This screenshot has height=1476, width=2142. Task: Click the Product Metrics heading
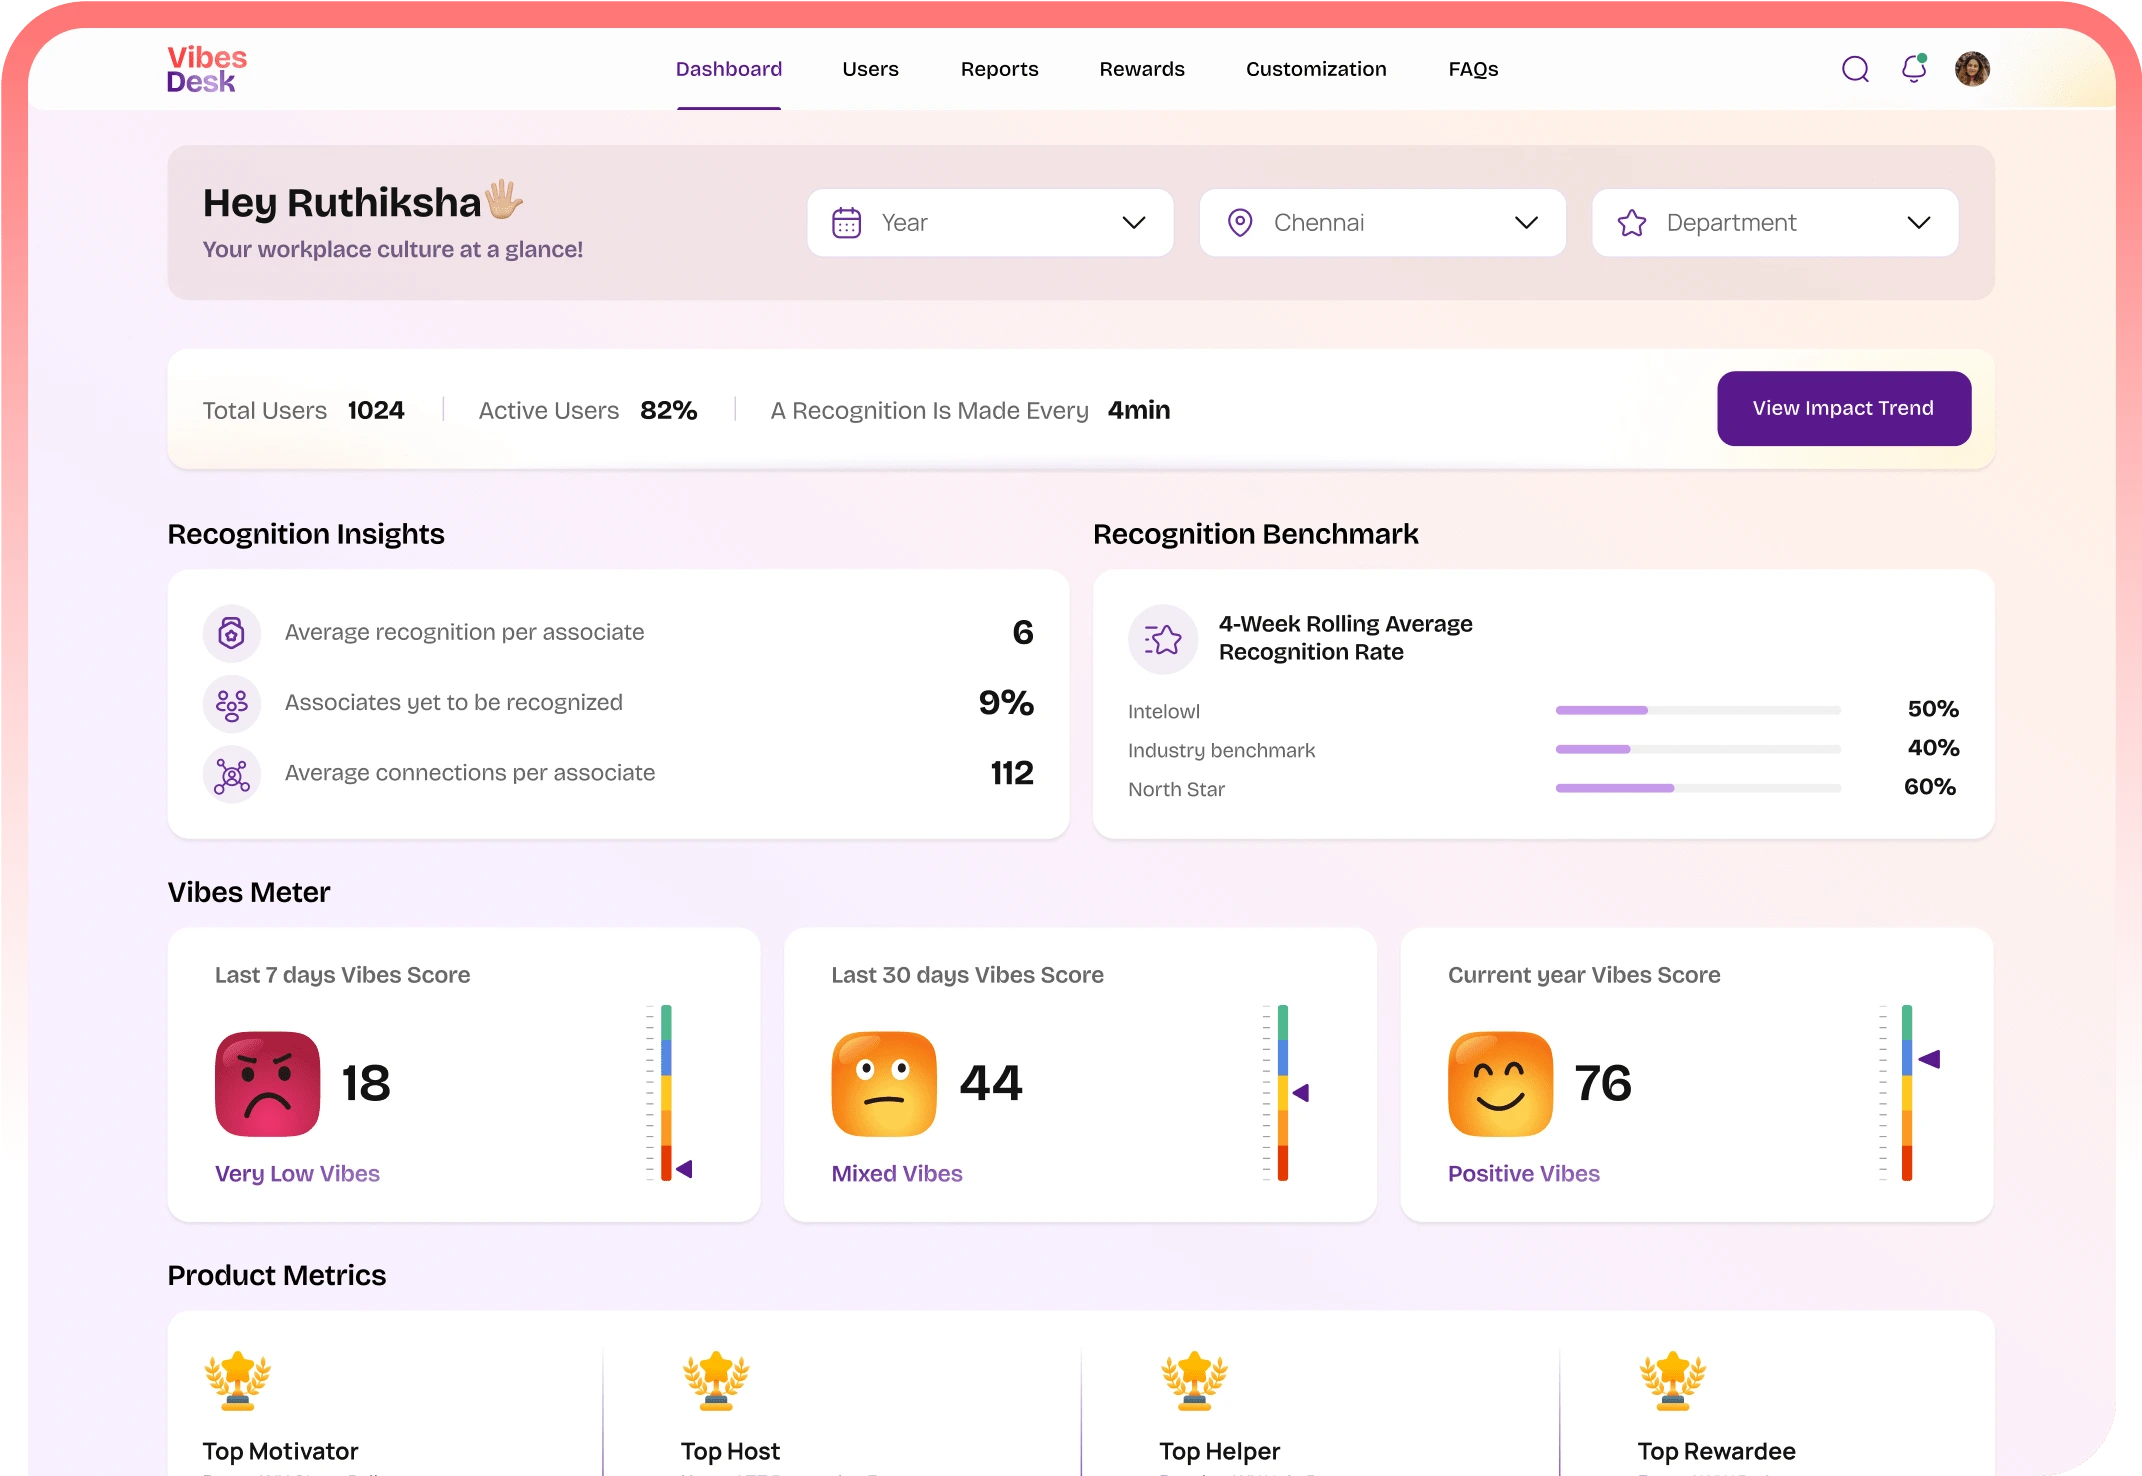pos(276,1275)
